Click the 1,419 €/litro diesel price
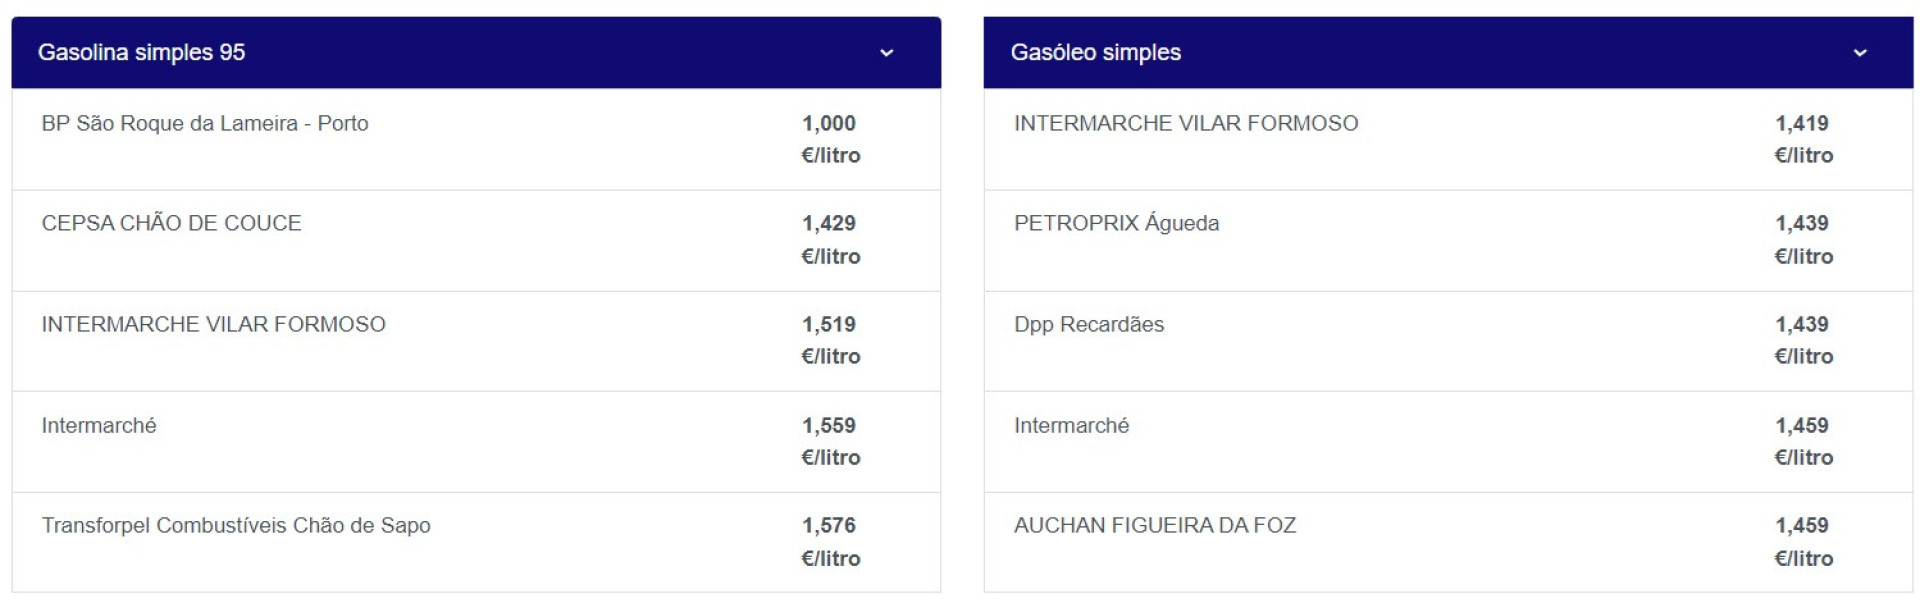The height and width of the screenshot is (612, 1920). (x=1803, y=139)
